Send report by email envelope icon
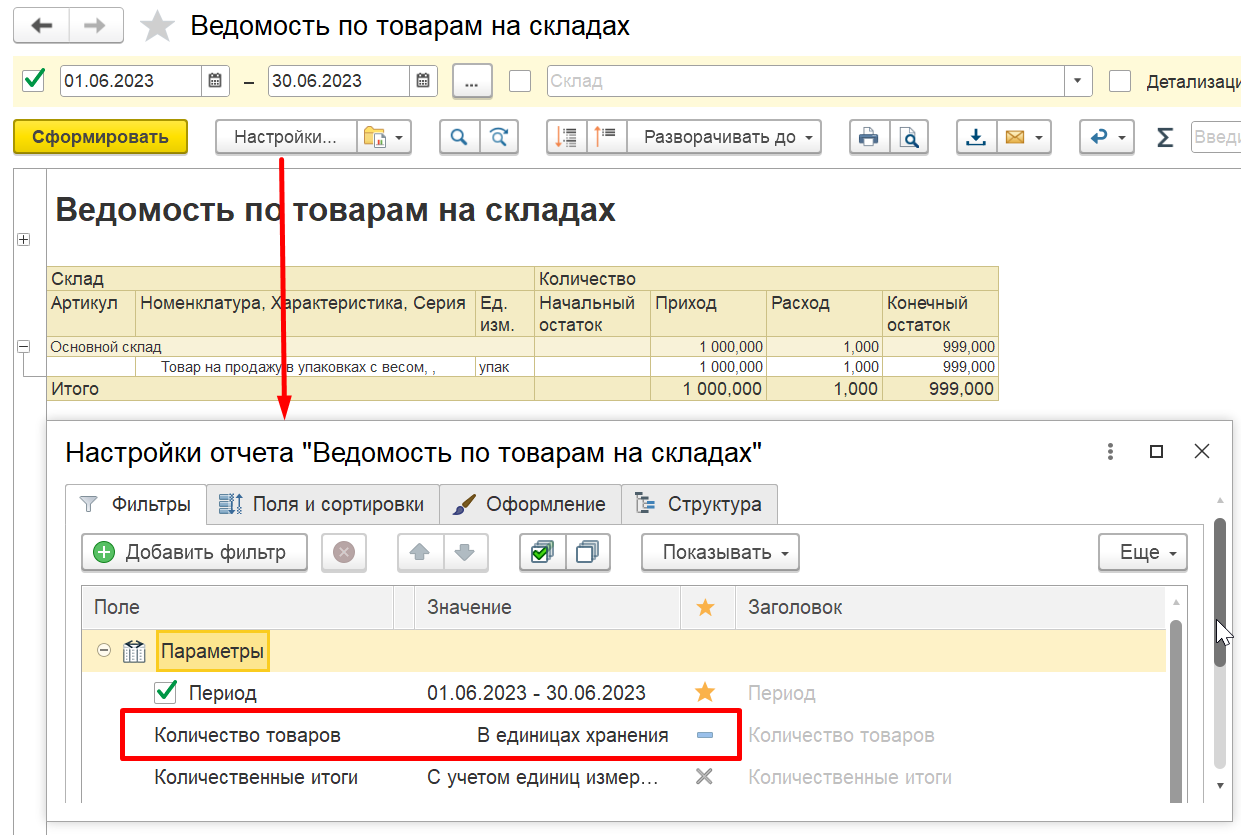The width and height of the screenshot is (1241, 835). pyautogui.click(x=1015, y=137)
